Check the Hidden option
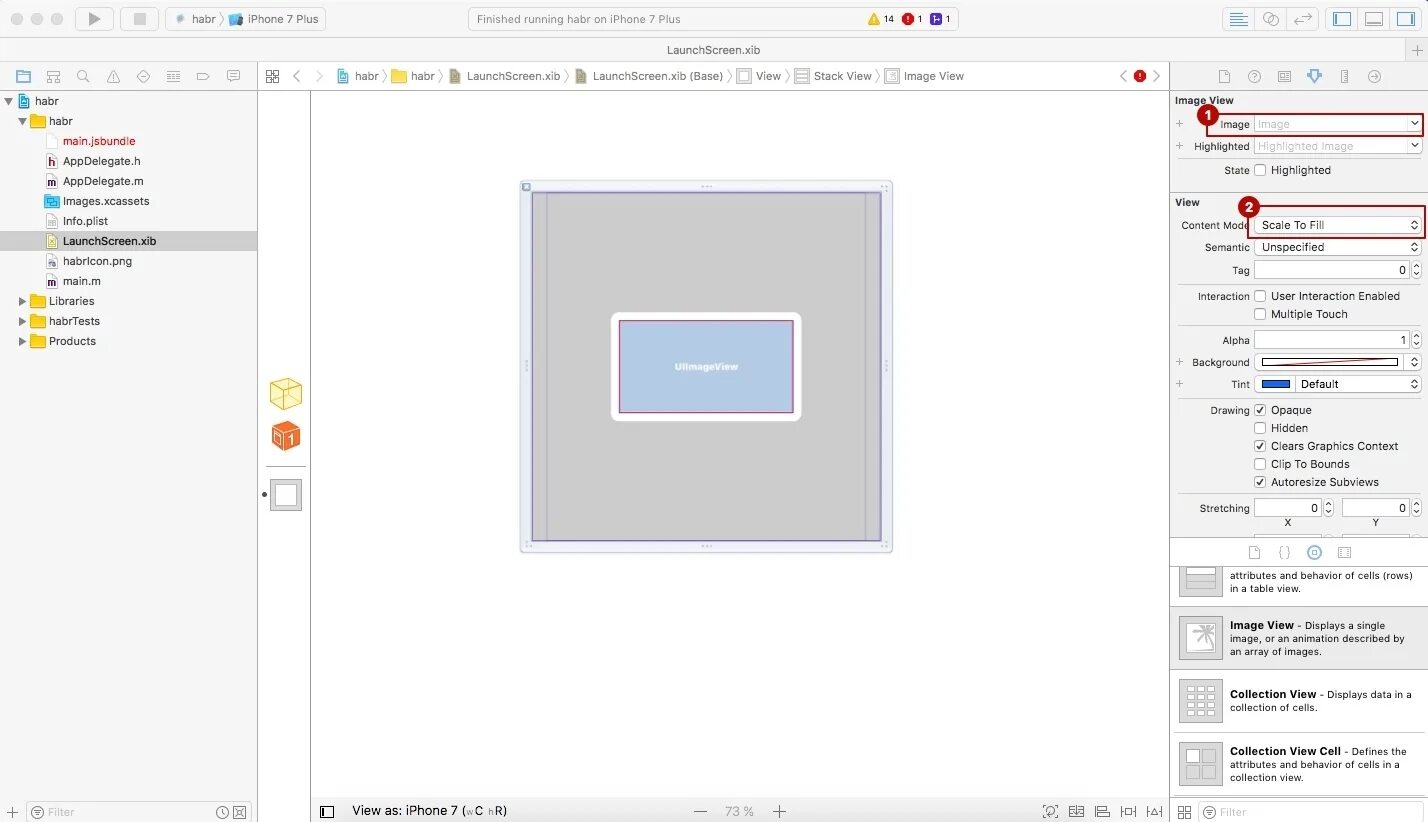Viewport: 1428px width, 822px height. point(1260,428)
